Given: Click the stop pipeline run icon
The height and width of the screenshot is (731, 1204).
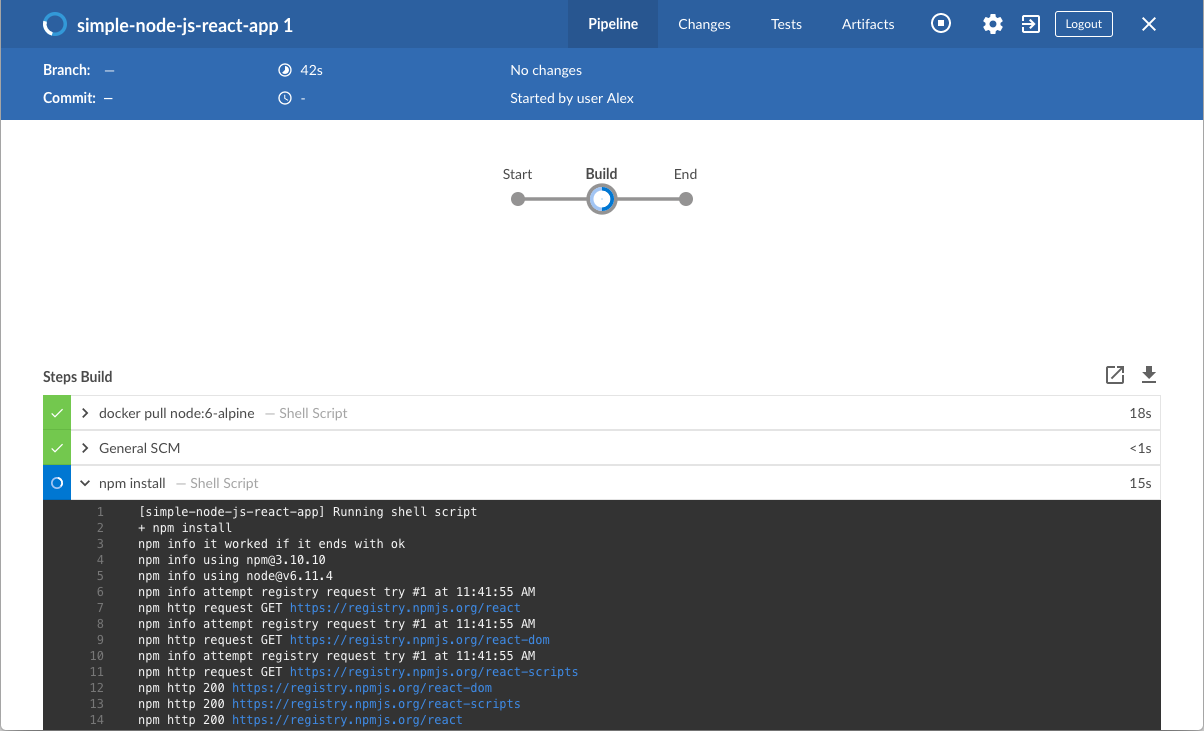Looking at the screenshot, I should coord(941,24).
